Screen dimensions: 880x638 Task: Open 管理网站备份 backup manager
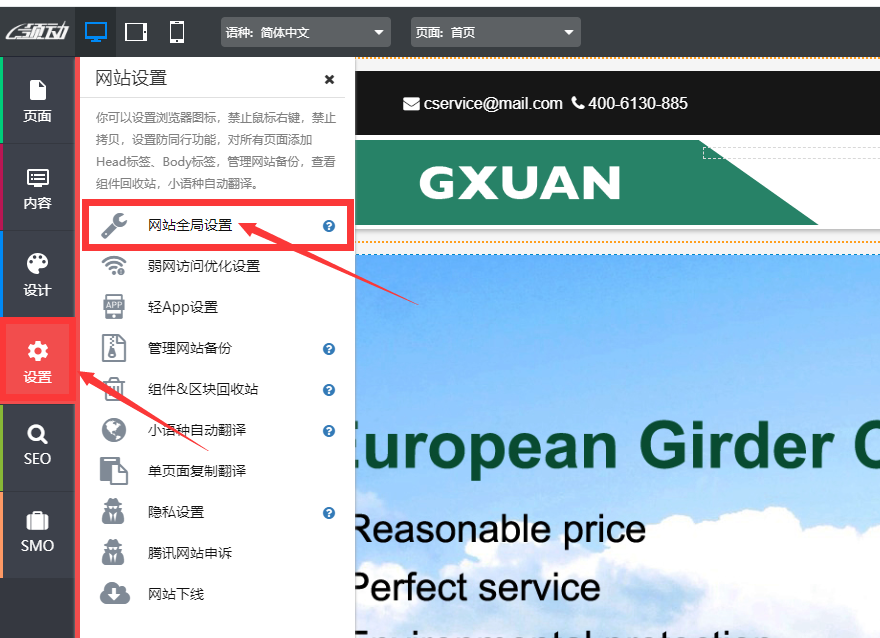tap(189, 348)
